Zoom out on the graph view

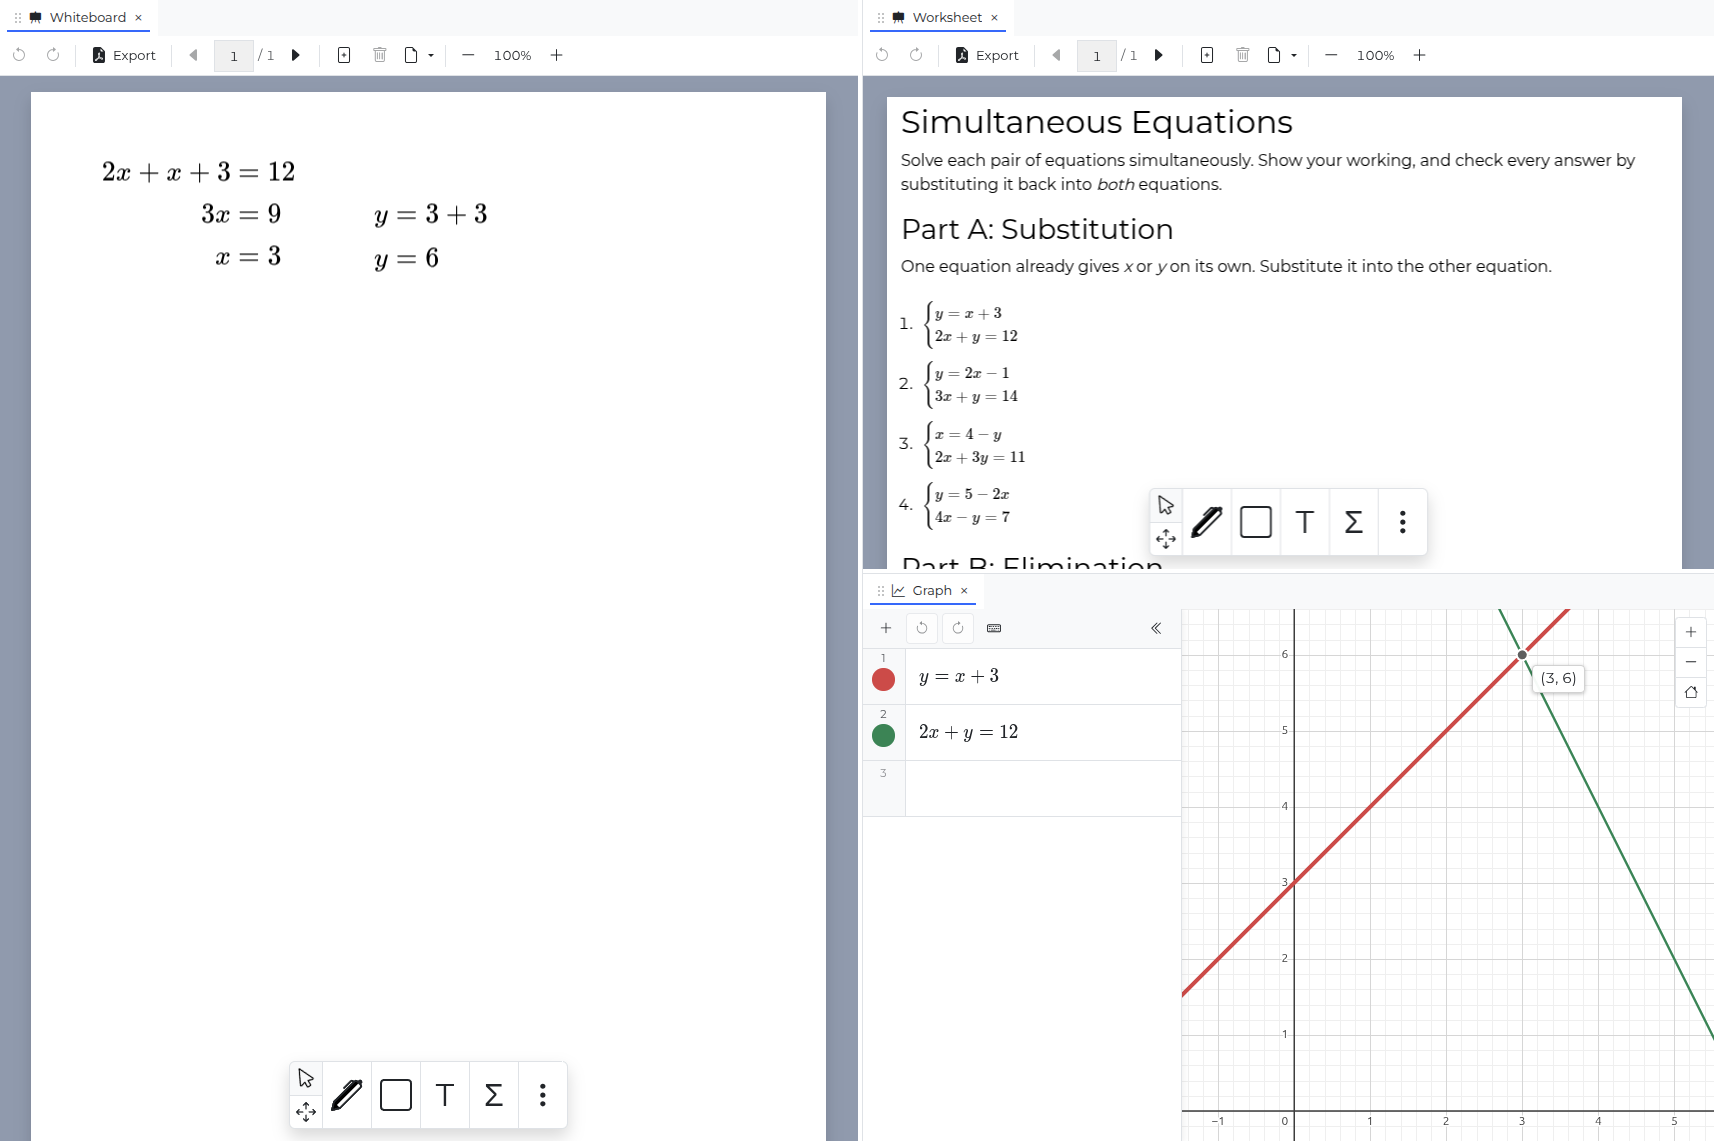click(x=1691, y=662)
